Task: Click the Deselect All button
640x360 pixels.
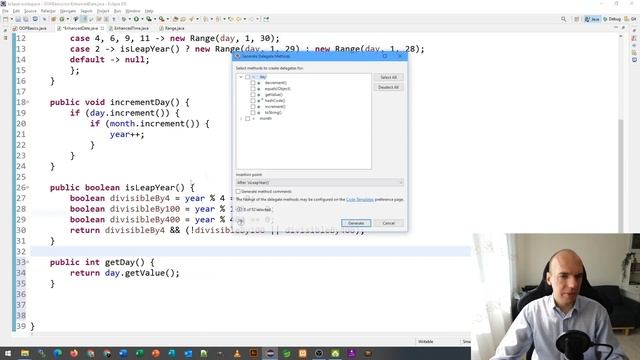Action: (x=389, y=87)
